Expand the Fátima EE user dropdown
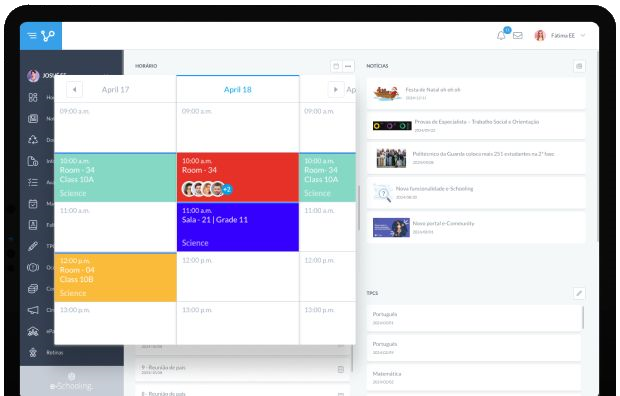This screenshot has width=620, height=396. pyautogui.click(x=560, y=36)
